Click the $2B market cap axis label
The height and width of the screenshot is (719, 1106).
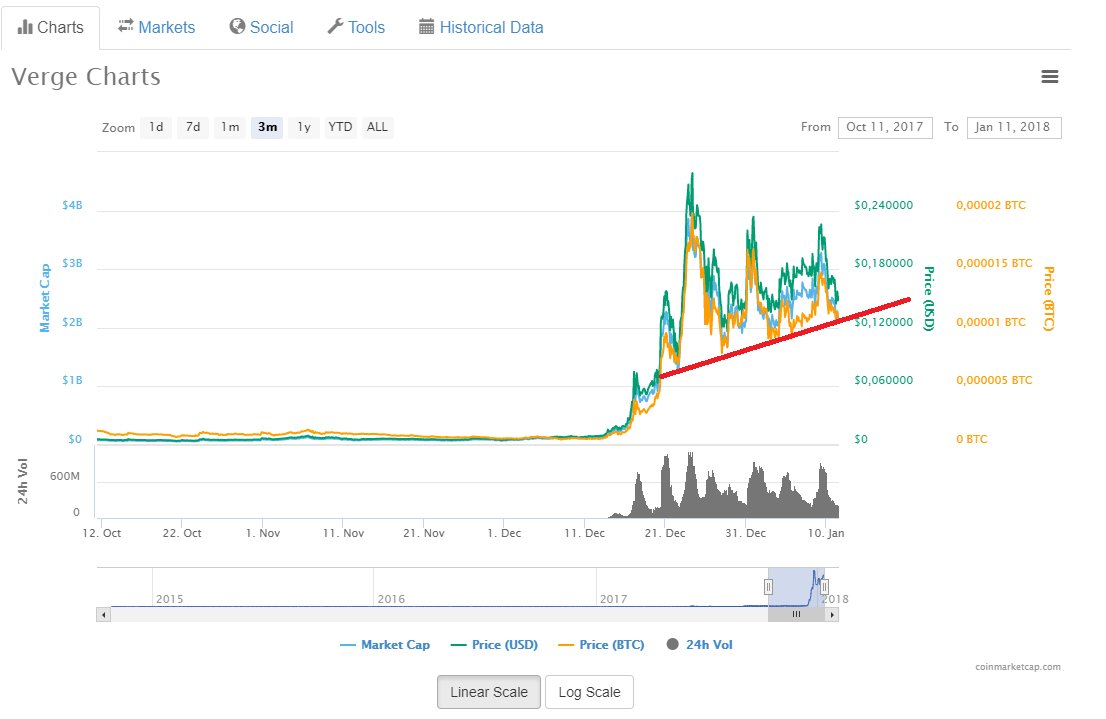pos(72,322)
